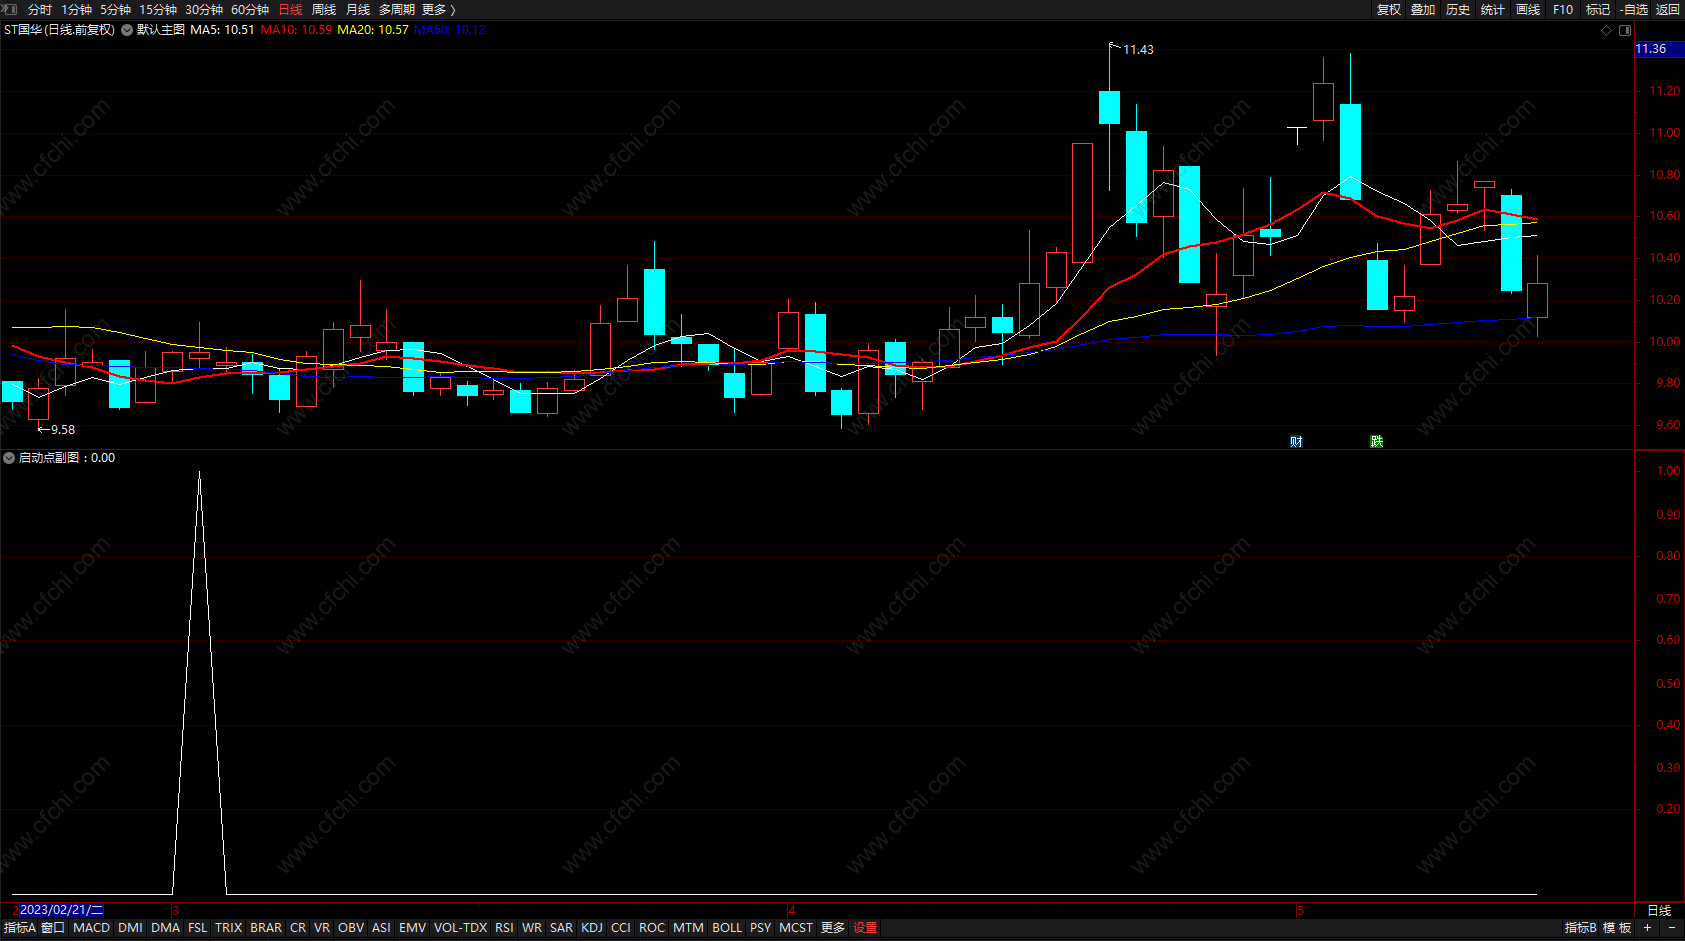
Task: Click the collapse panel icon at top-left
Action: (x=10, y=9)
